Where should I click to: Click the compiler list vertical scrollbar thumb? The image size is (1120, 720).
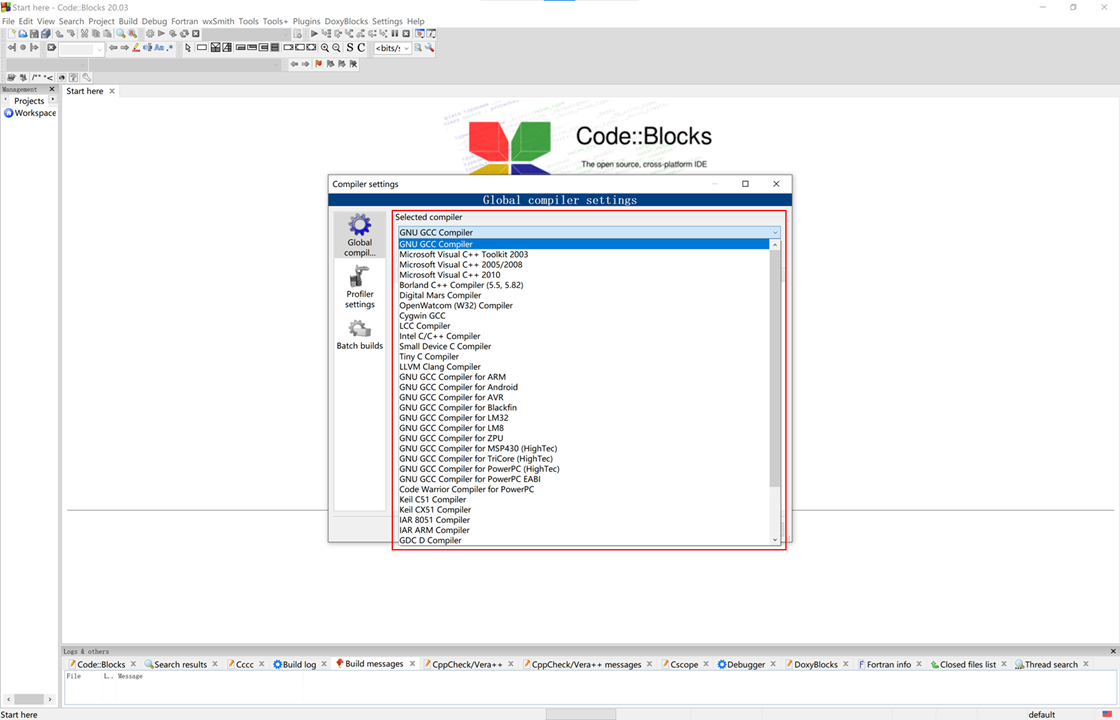pyautogui.click(x=775, y=369)
